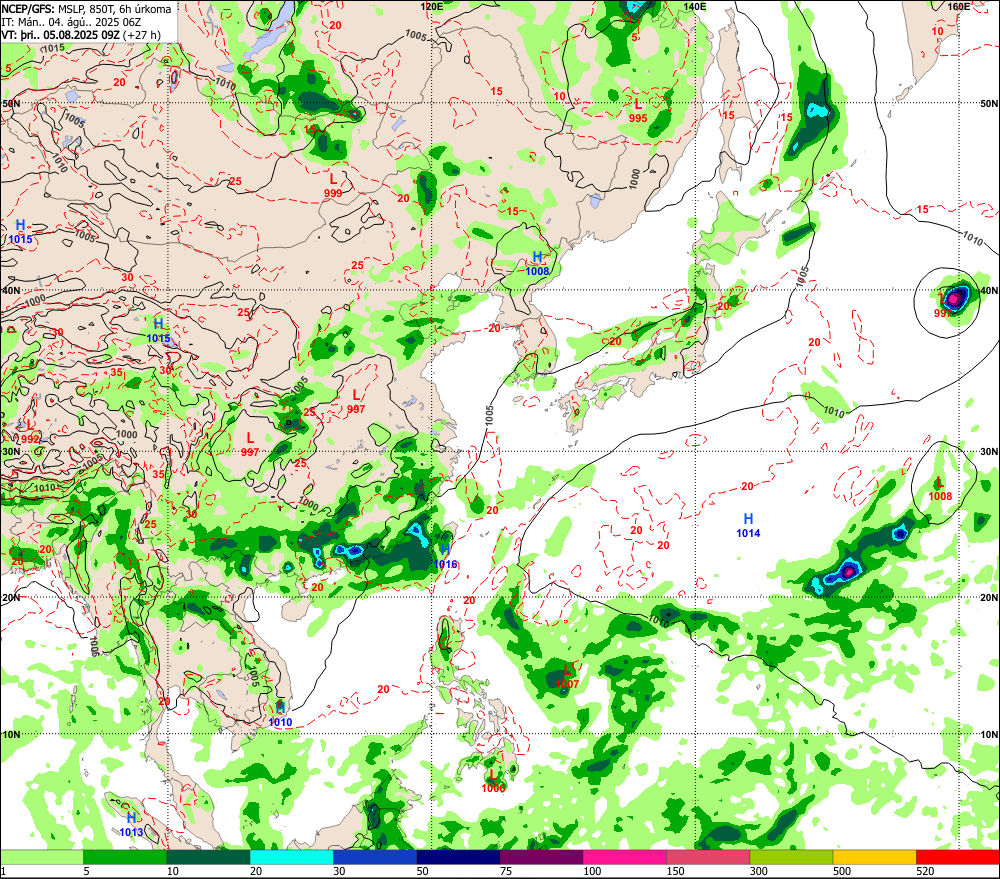Pick the purple 75–100 legend swatch
The height and width of the screenshot is (879, 1000).
pyautogui.click(x=541, y=857)
